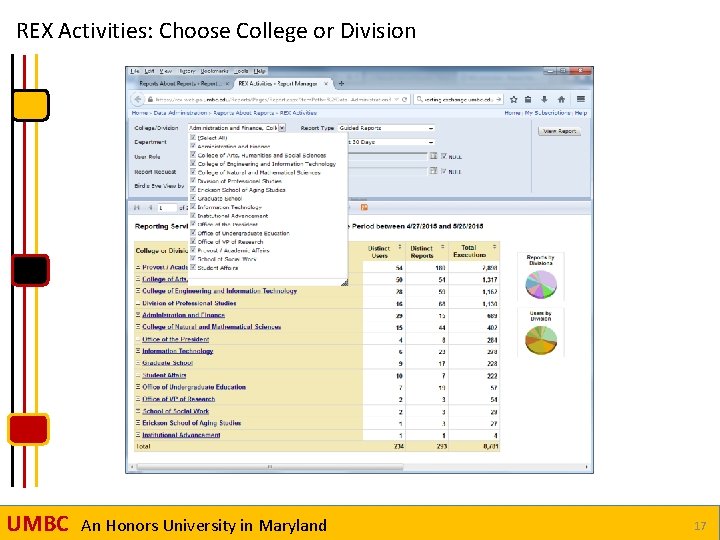Click the dropdown list resize grip
This screenshot has height=540, width=720.
pos(344,283)
